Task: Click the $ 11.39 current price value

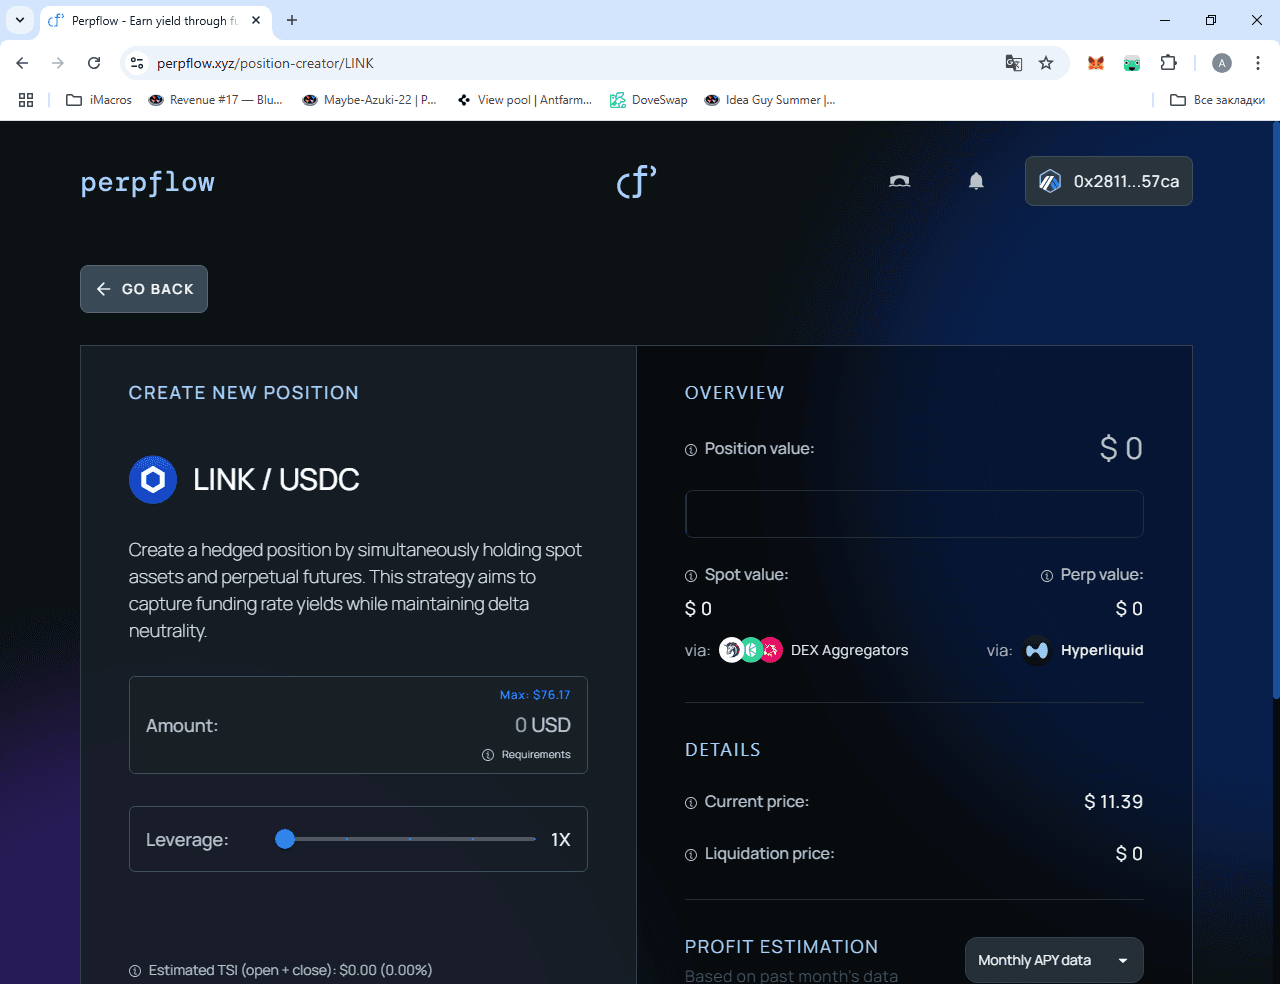Action: click(1113, 802)
